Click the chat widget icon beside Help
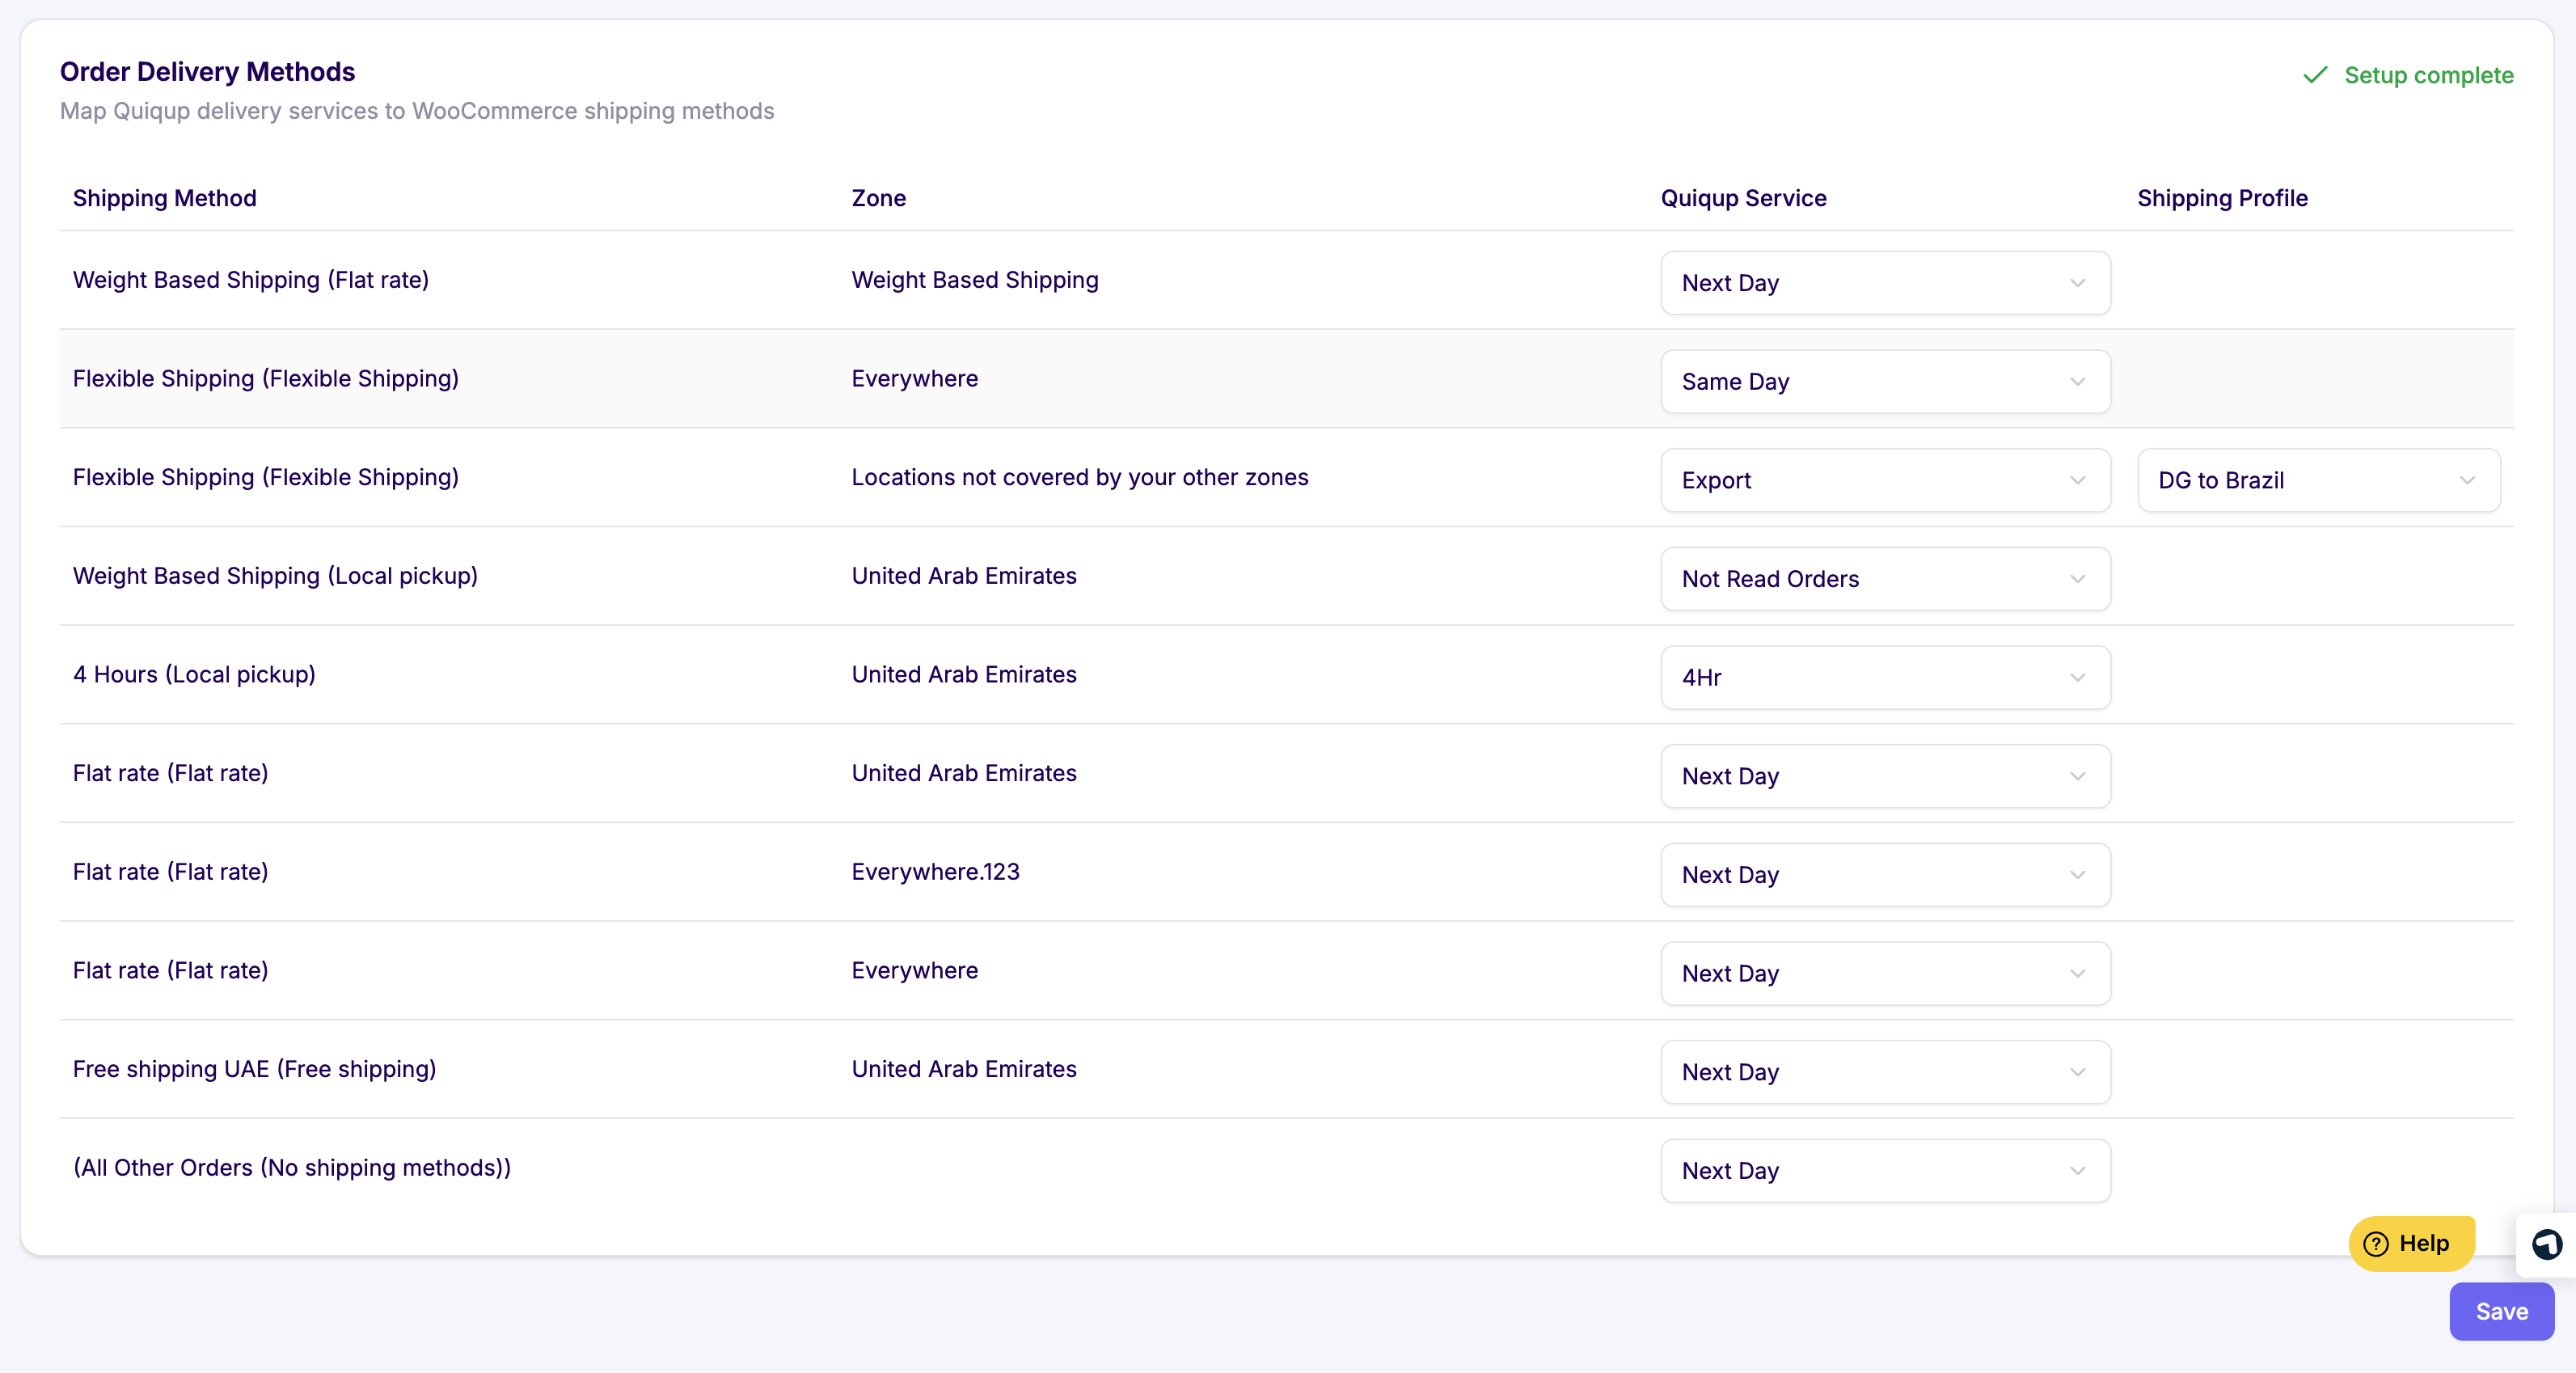The width and height of the screenshot is (2576, 1373). pyautogui.click(x=2546, y=1244)
